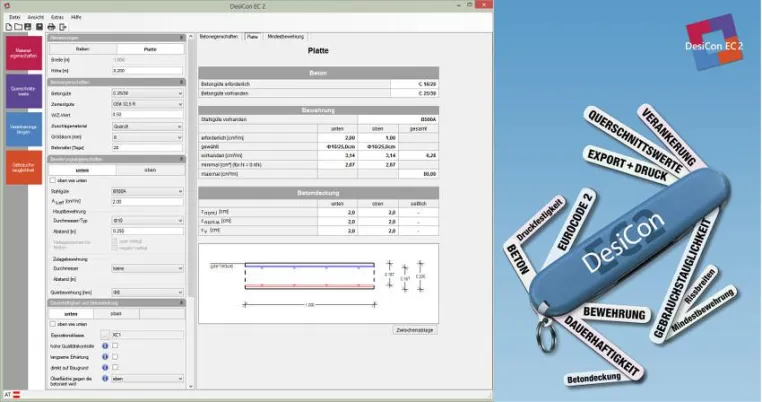Click the '80,00' maximal value cell
Viewport: 762px width, 402px height.
click(418, 174)
